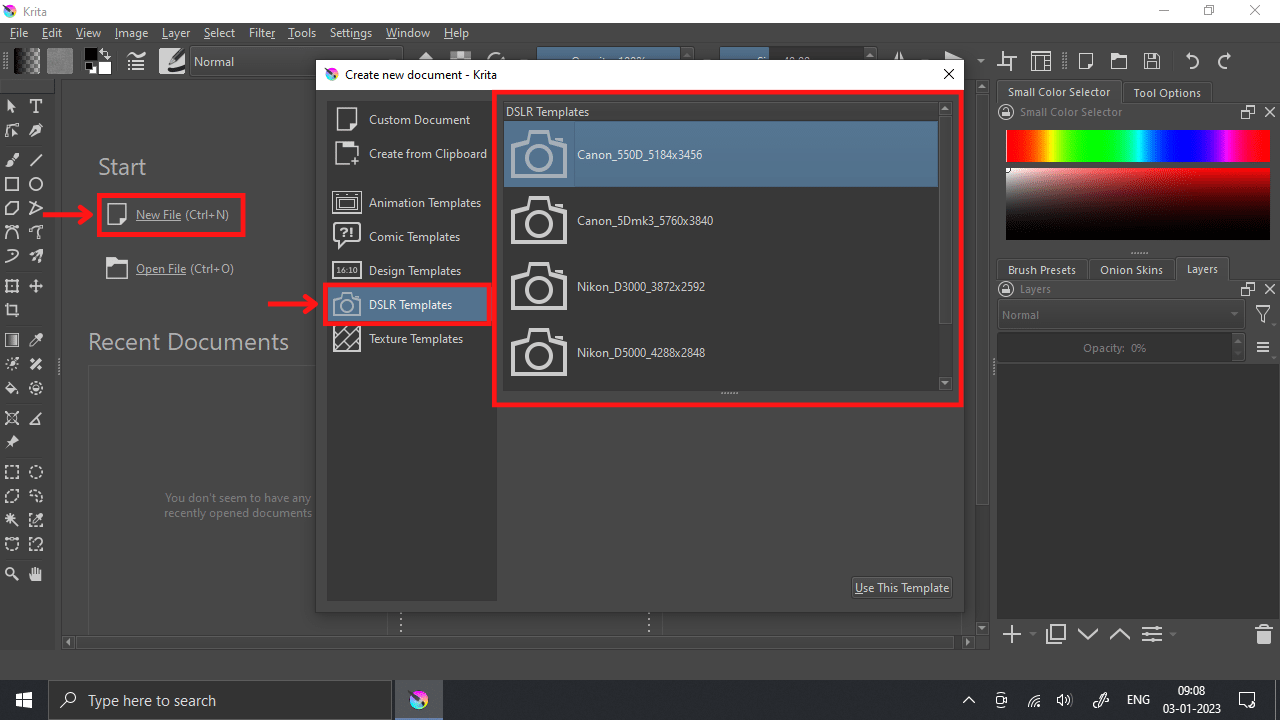Open the Layers blending mode Normal dropdown
Screen dimensions: 1280x720
point(1120,314)
